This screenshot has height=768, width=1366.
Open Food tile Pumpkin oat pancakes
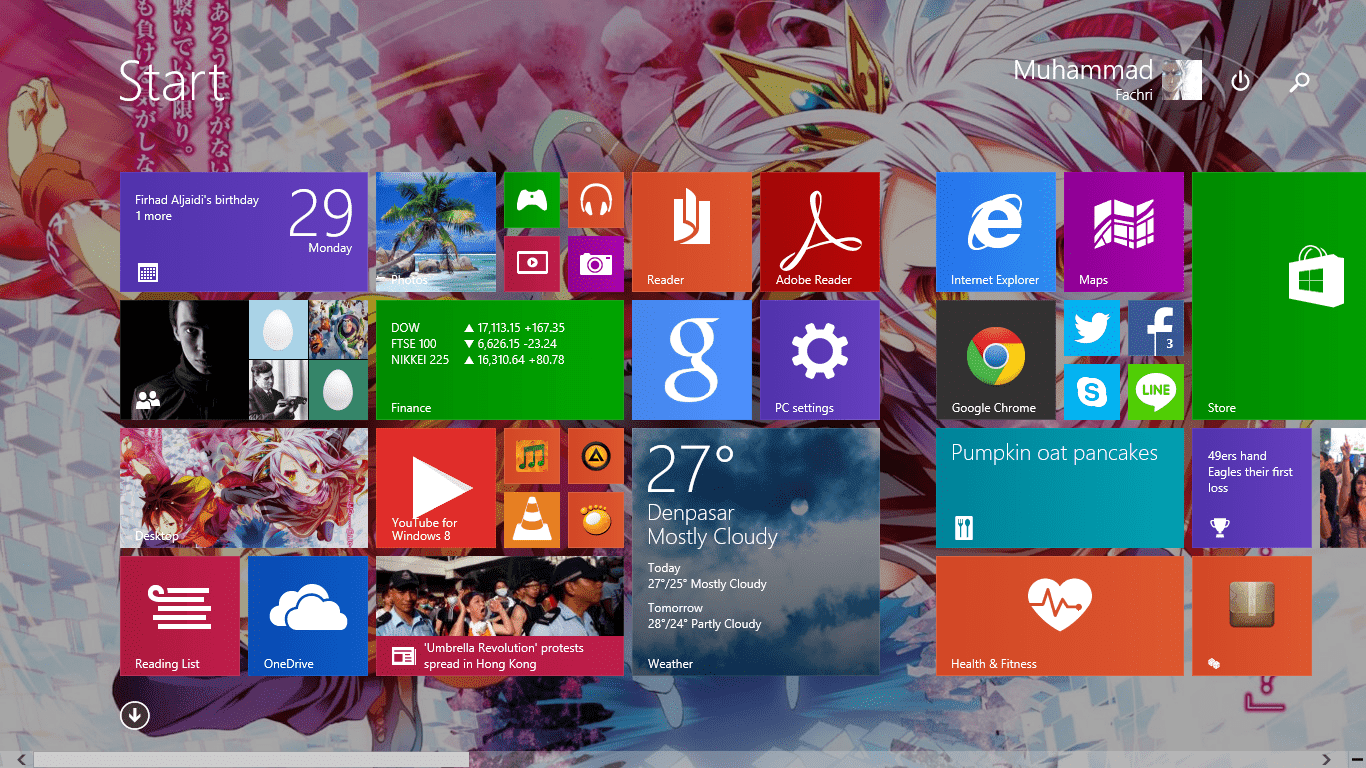(1059, 488)
